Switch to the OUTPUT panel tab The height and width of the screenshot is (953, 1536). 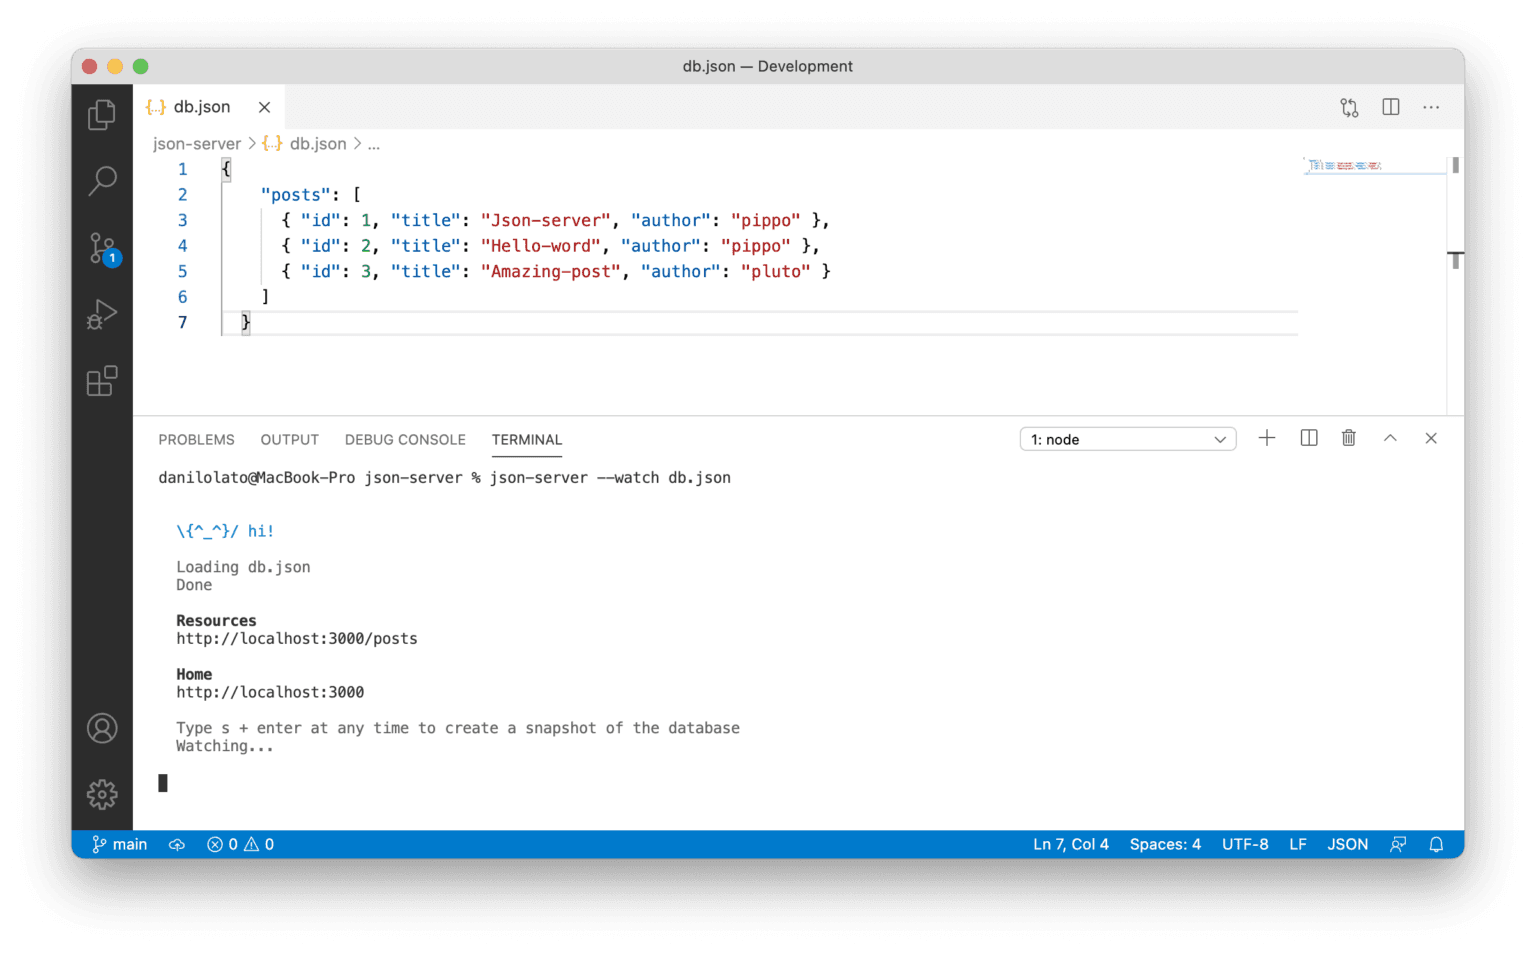[289, 440]
